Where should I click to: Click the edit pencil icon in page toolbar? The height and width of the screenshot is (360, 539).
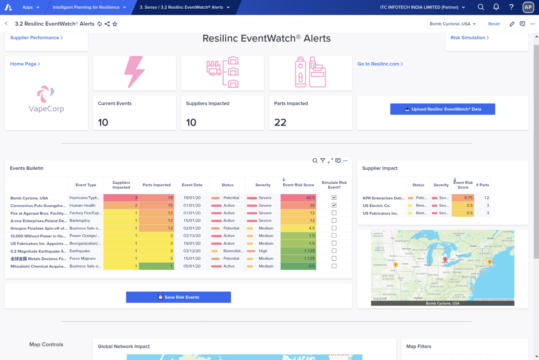click(x=512, y=24)
